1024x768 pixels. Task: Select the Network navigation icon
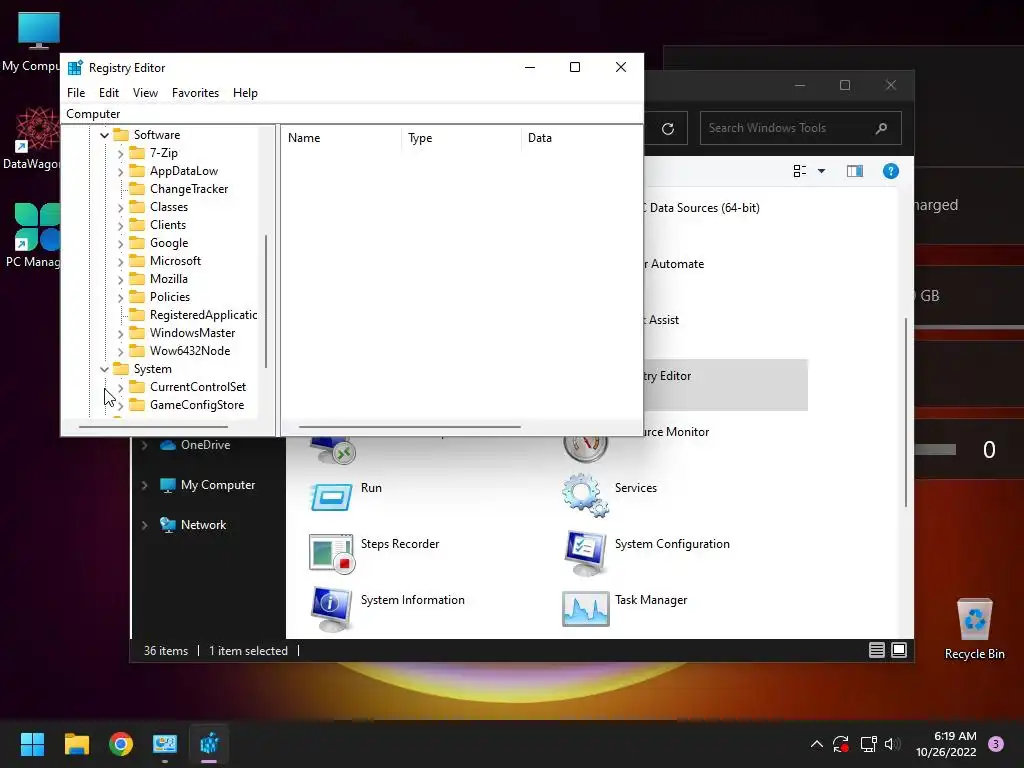pos(168,525)
